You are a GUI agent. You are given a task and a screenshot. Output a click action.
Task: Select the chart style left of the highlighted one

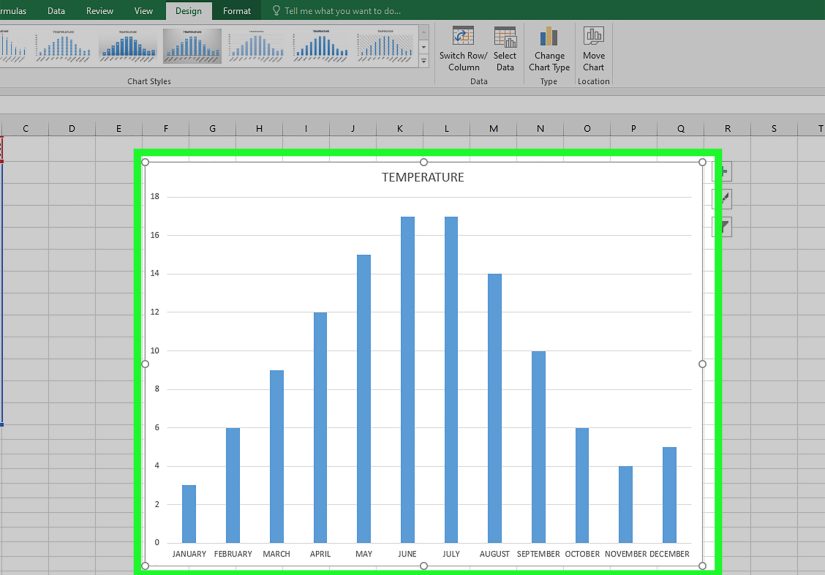(128, 46)
